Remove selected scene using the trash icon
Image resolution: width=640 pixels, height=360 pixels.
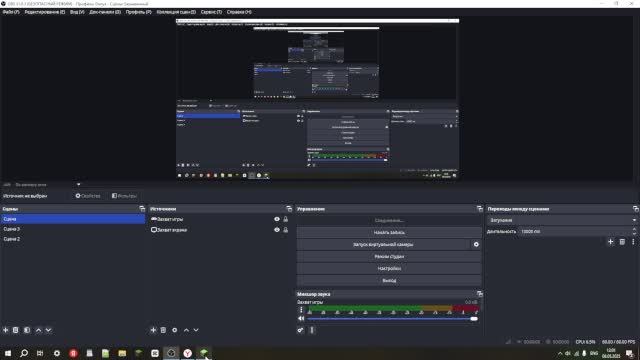click(16, 330)
